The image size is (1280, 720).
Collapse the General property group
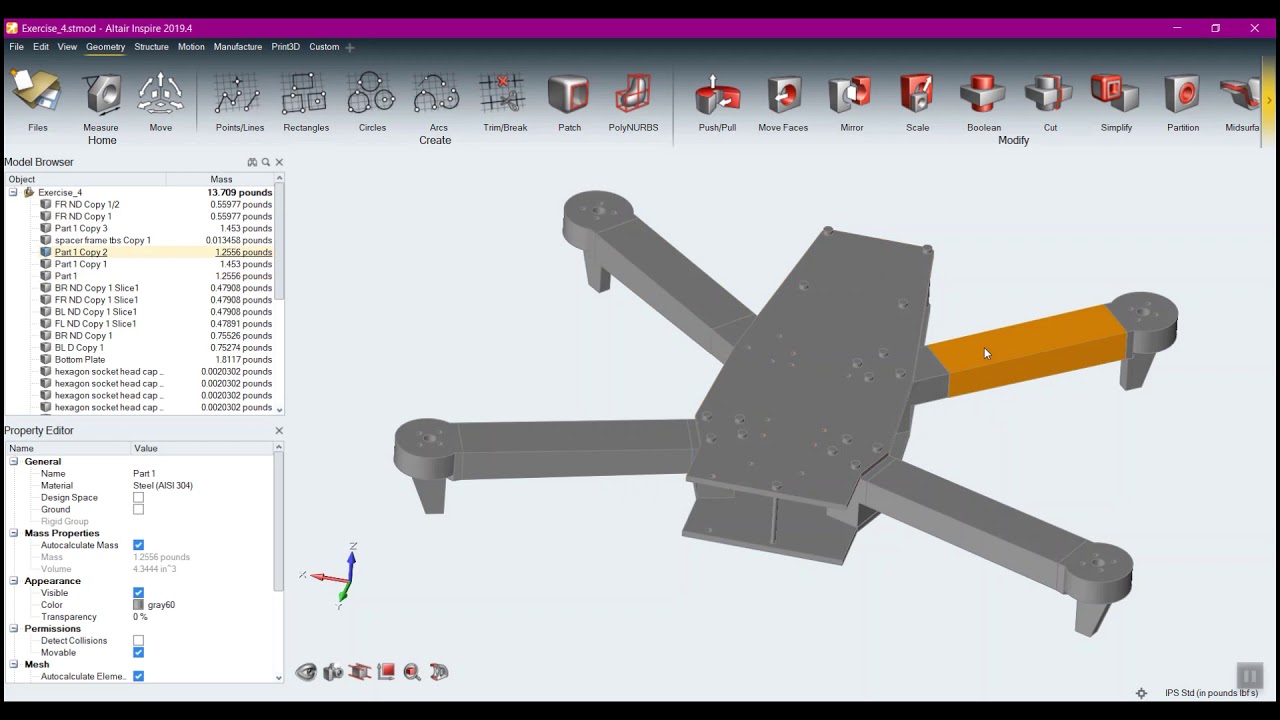[14, 461]
